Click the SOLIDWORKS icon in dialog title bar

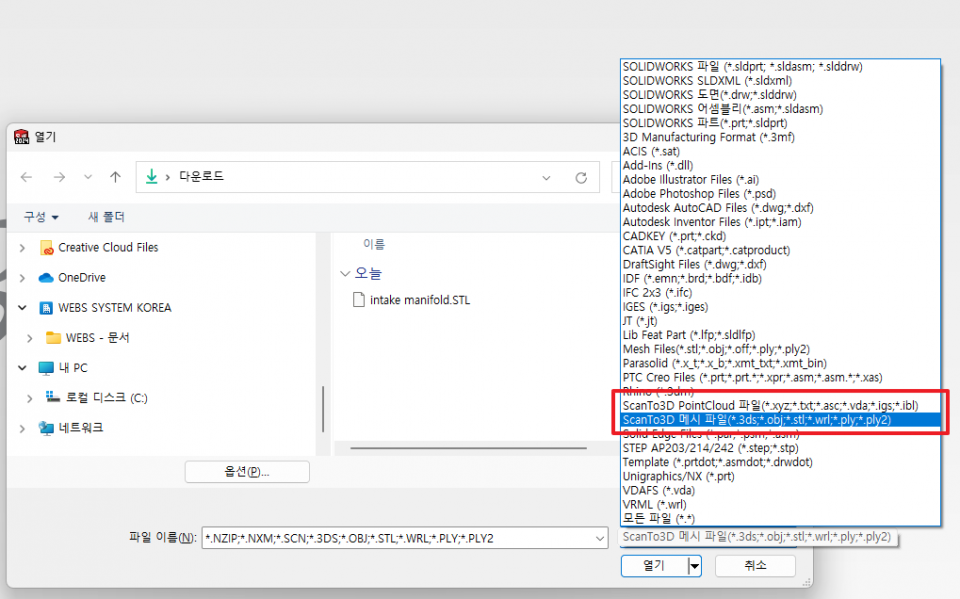pyautogui.click(x=21, y=137)
